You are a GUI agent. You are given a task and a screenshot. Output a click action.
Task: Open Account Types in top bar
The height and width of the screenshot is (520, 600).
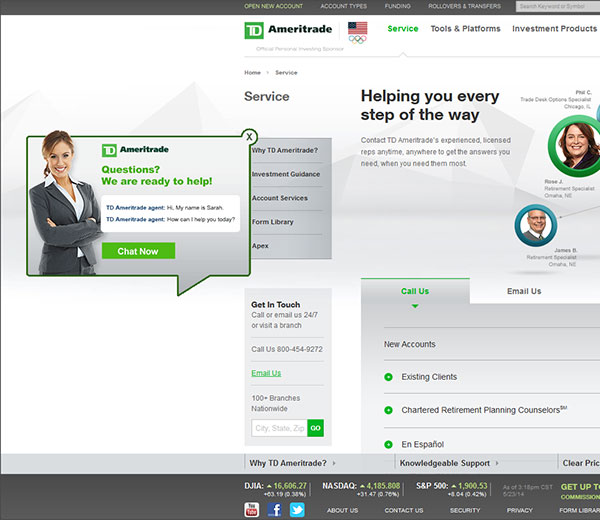tap(344, 6)
